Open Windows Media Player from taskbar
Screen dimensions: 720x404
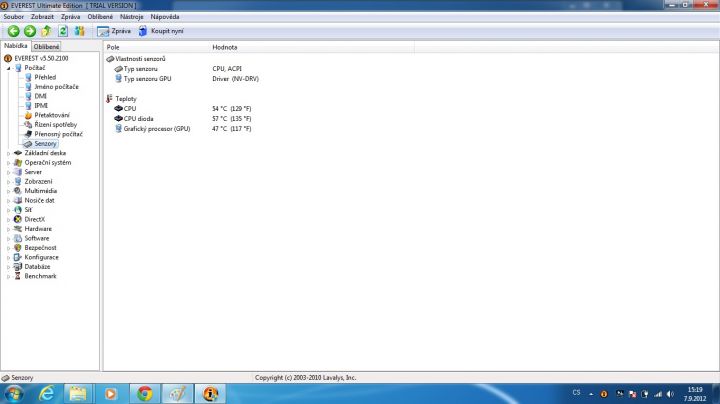click(111, 394)
